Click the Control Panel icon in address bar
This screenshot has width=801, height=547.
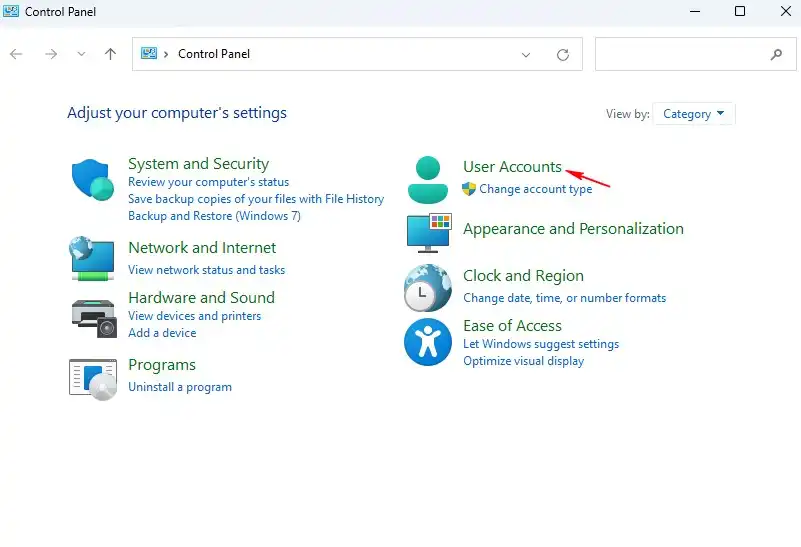pos(149,53)
